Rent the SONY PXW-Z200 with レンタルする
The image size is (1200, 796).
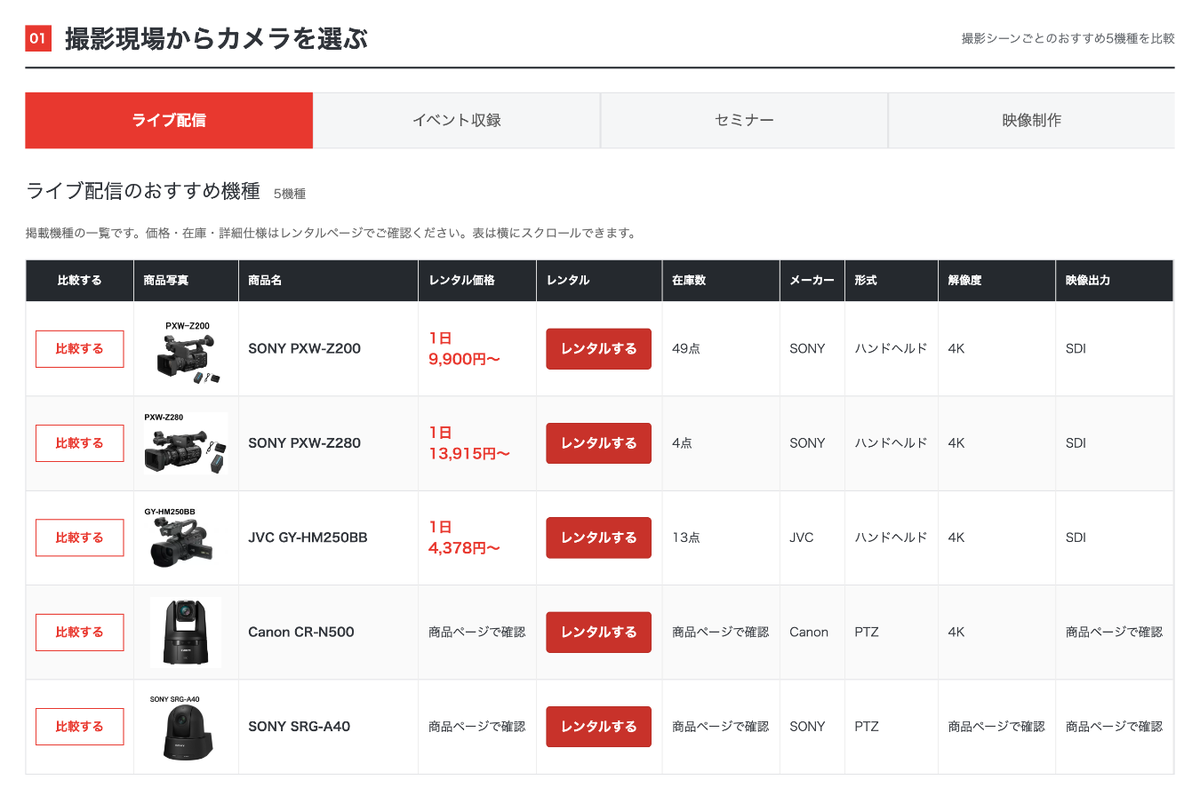[x=598, y=349]
